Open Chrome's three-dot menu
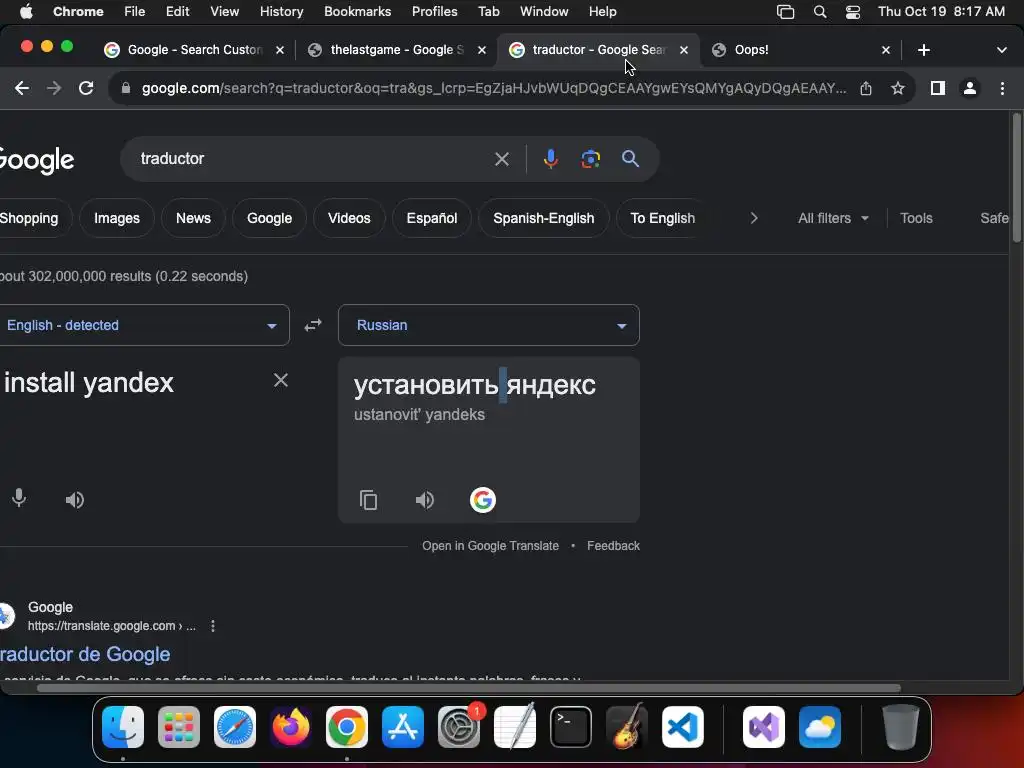This screenshot has width=1024, height=768. pyautogui.click(x=1002, y=88)
